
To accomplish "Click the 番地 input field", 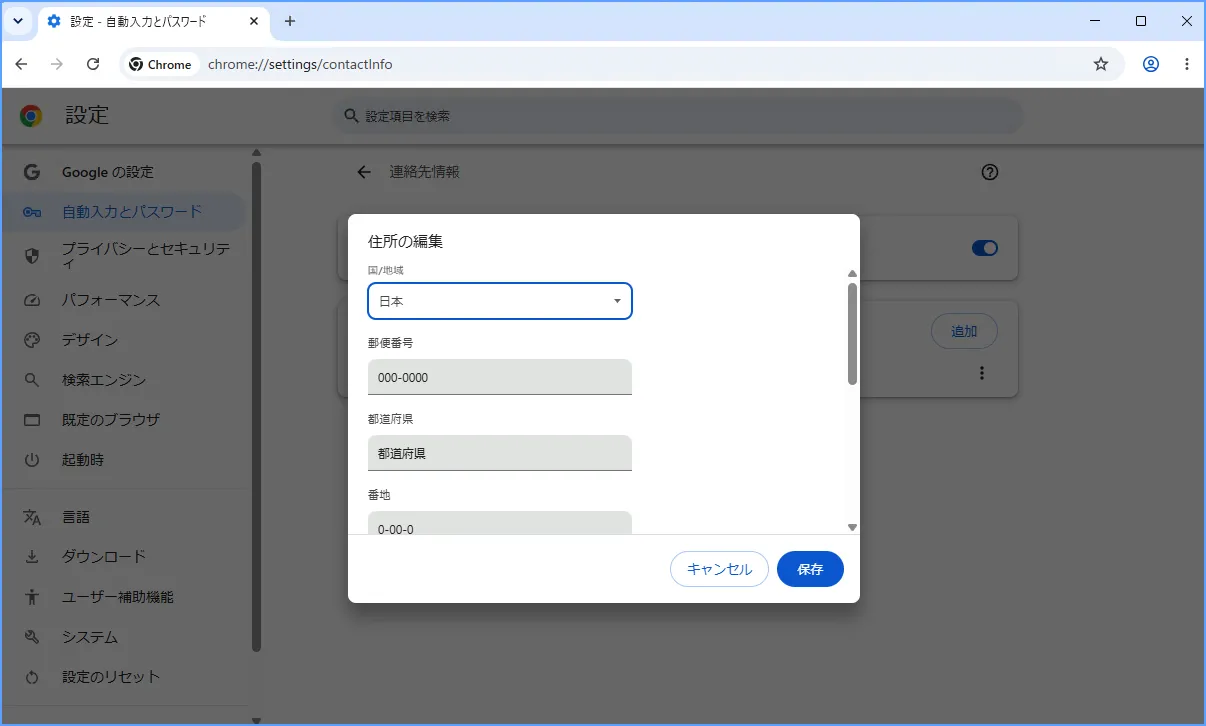I will coord(500,523).
